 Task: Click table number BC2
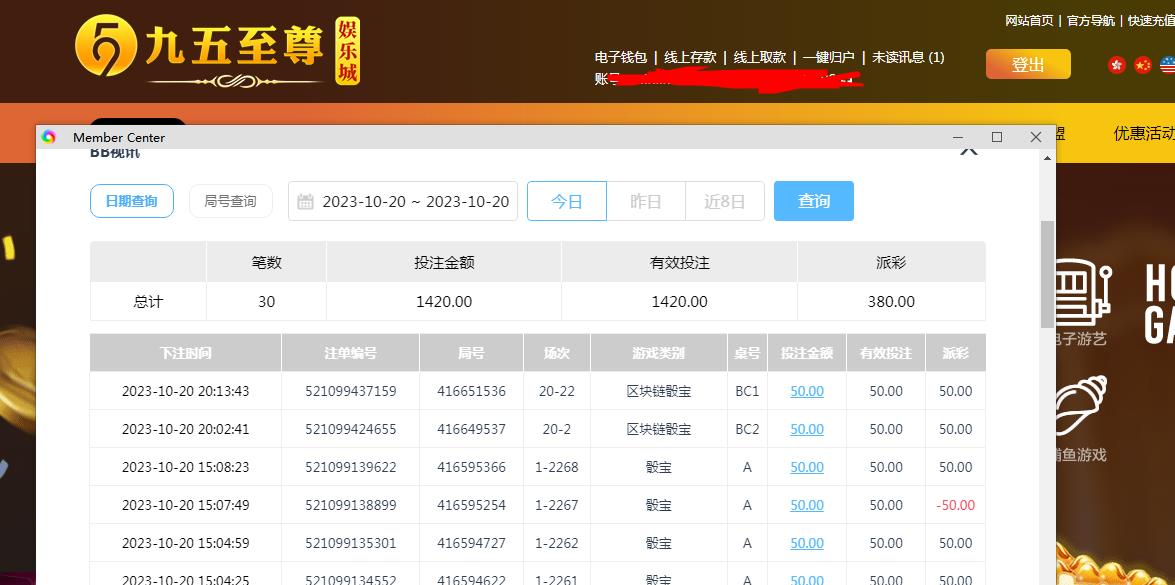click(x=747, y=429)
